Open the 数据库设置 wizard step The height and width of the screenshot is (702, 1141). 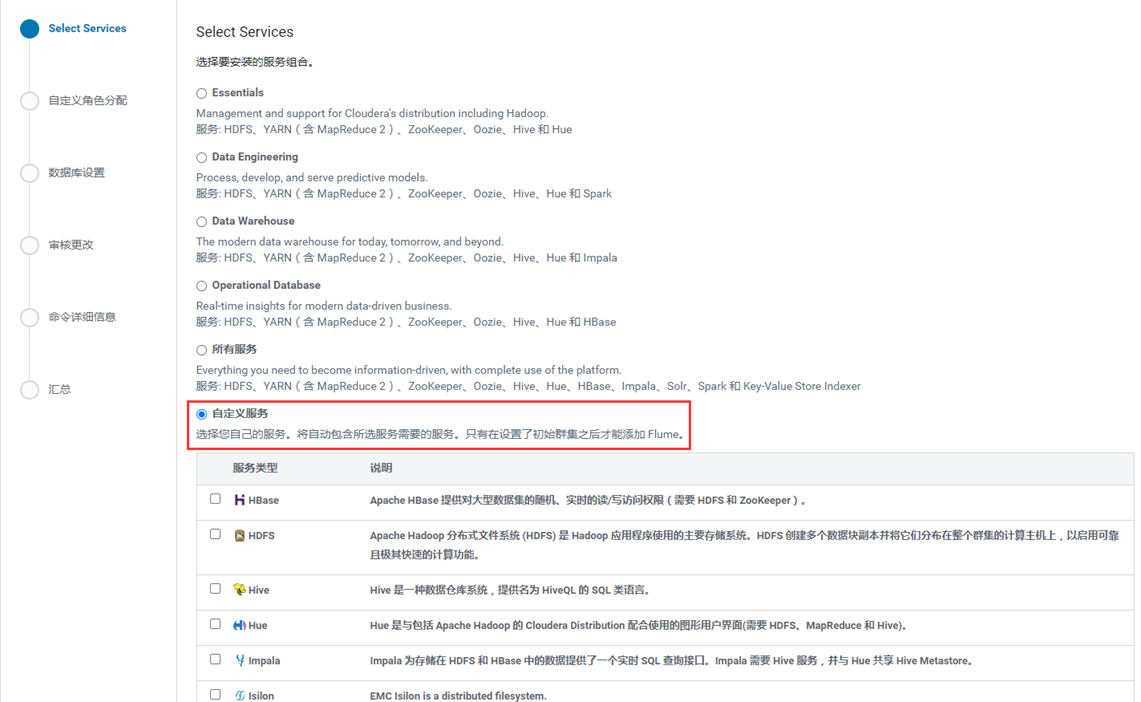click(76, 172)
